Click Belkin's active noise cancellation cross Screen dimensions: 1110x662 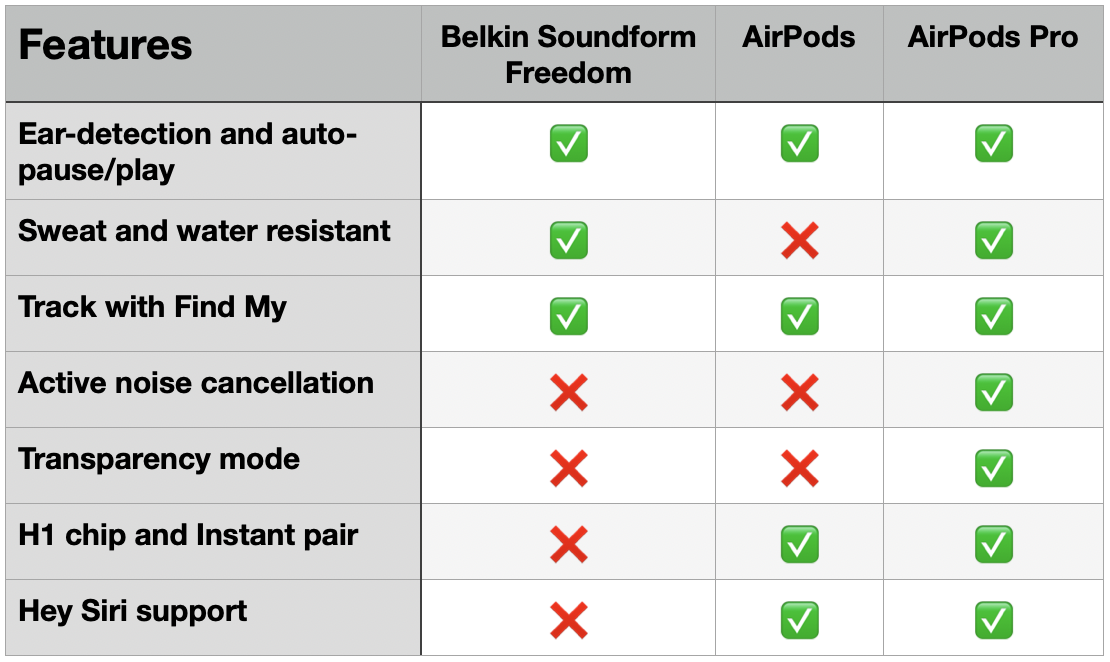[568, 392]
